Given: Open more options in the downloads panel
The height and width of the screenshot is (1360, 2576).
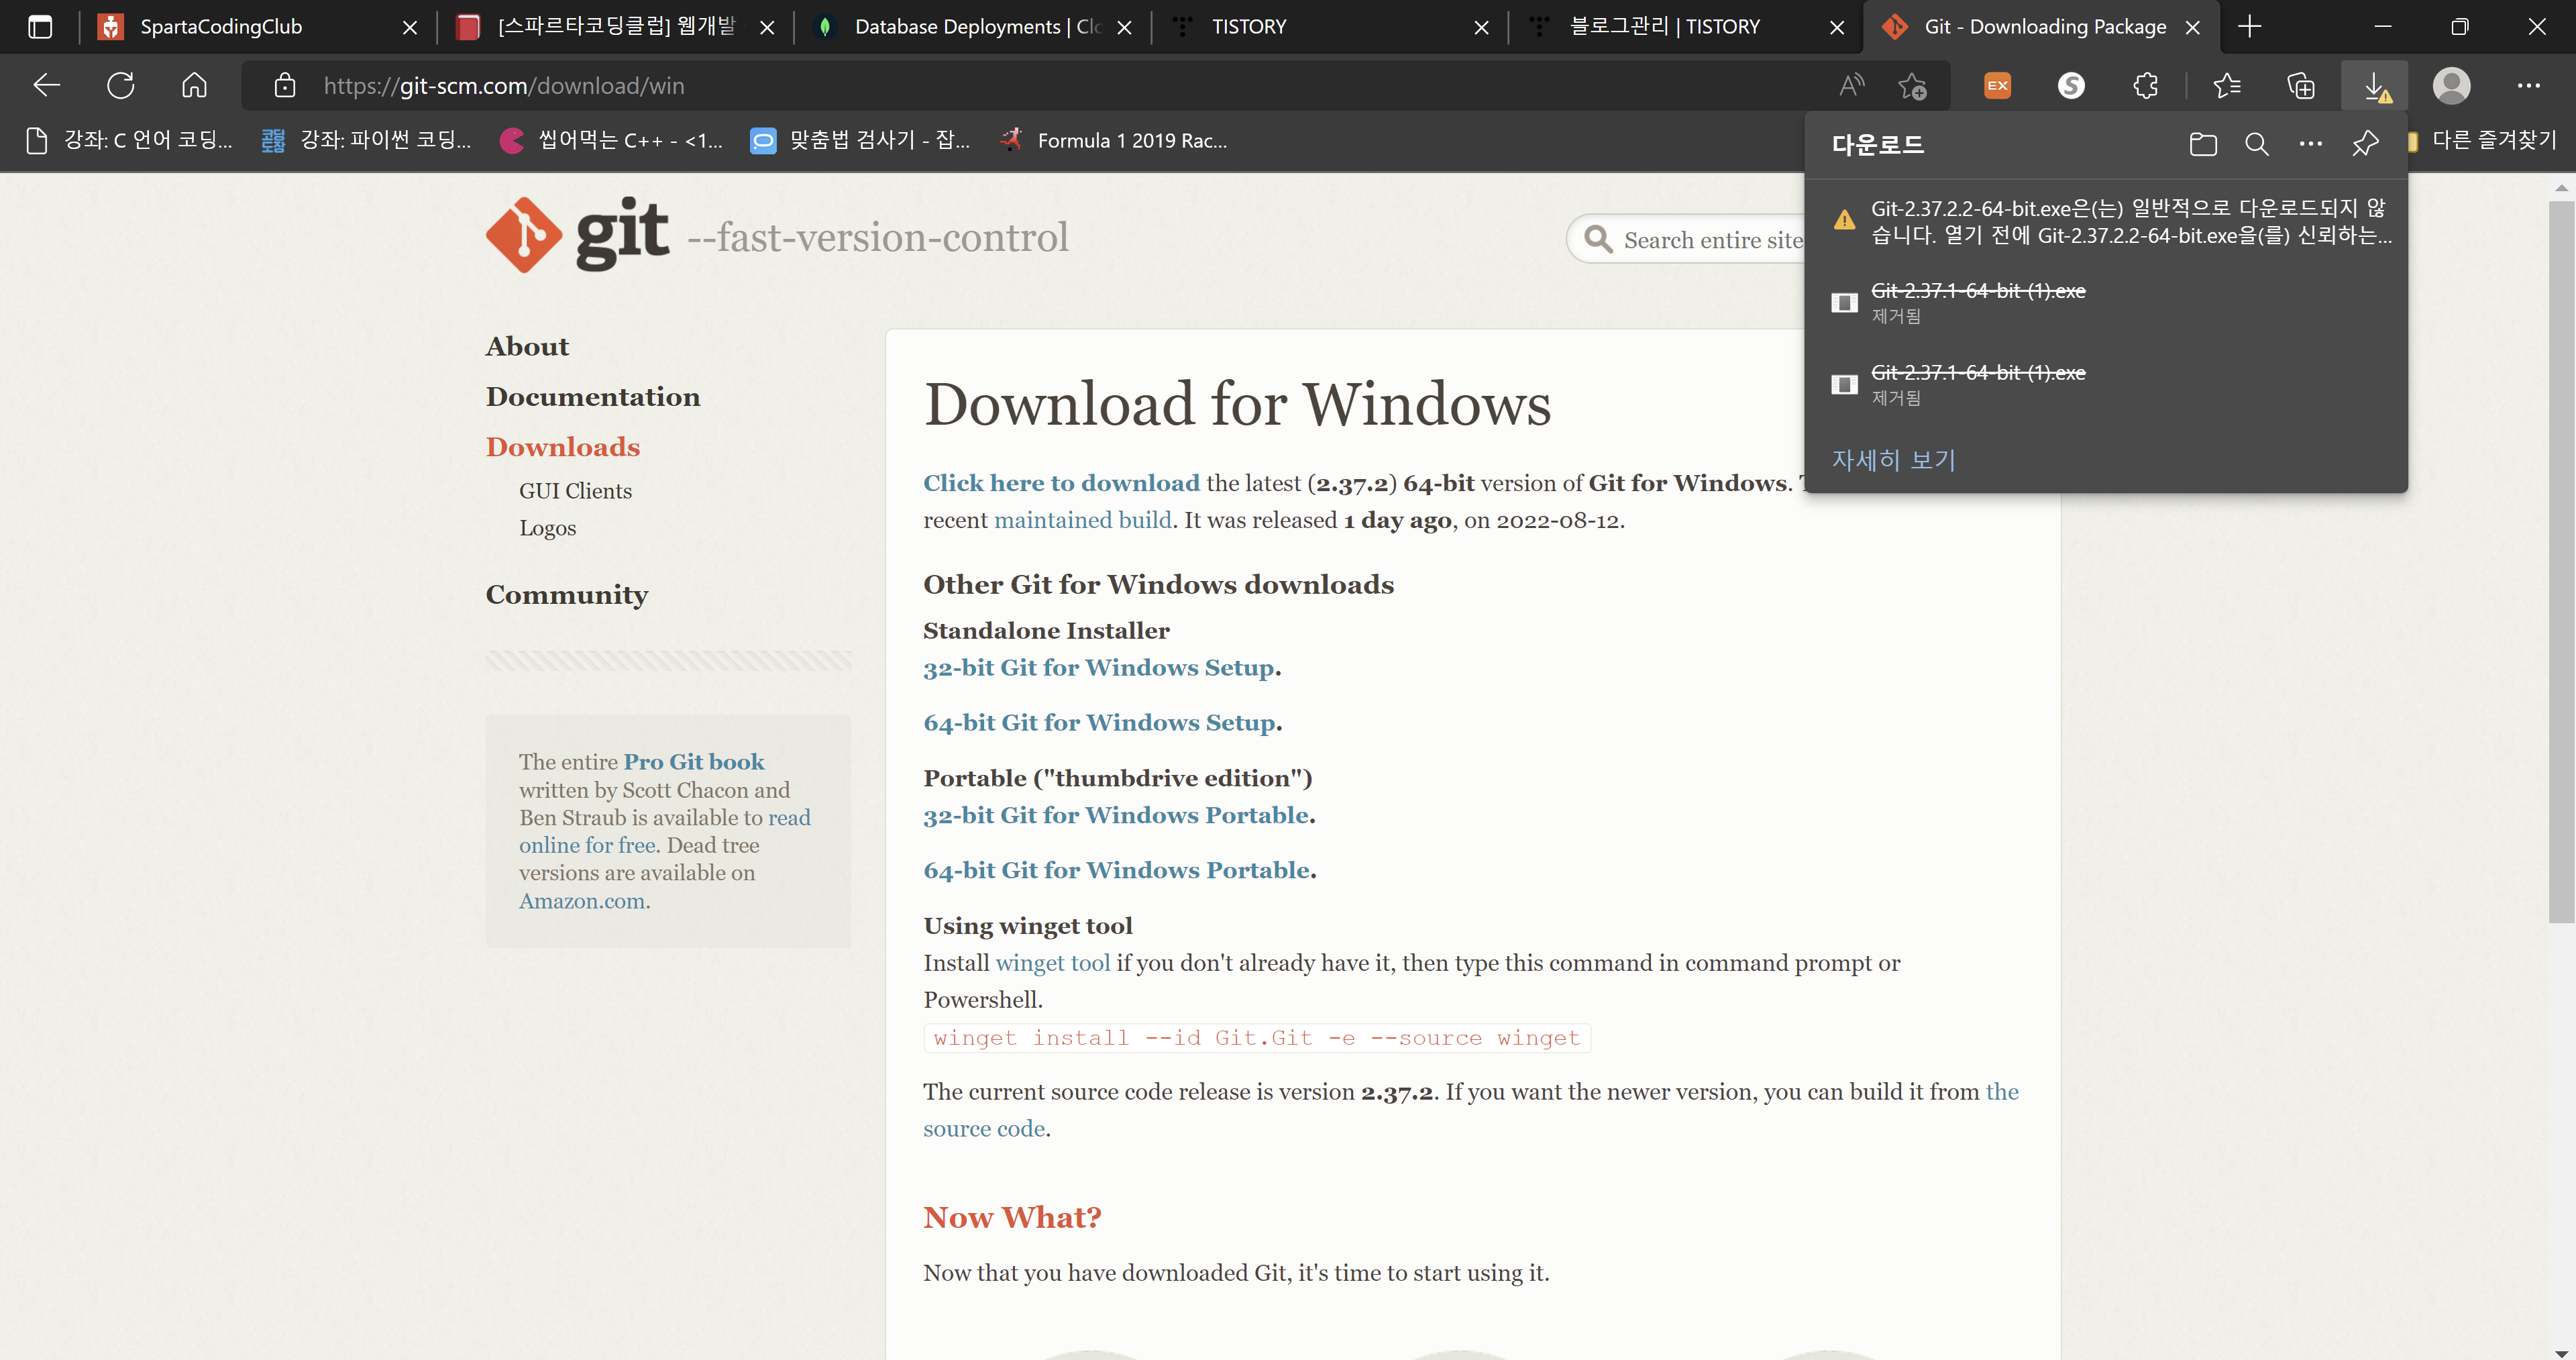Looking at the screenshot, I should [2311, 145].
